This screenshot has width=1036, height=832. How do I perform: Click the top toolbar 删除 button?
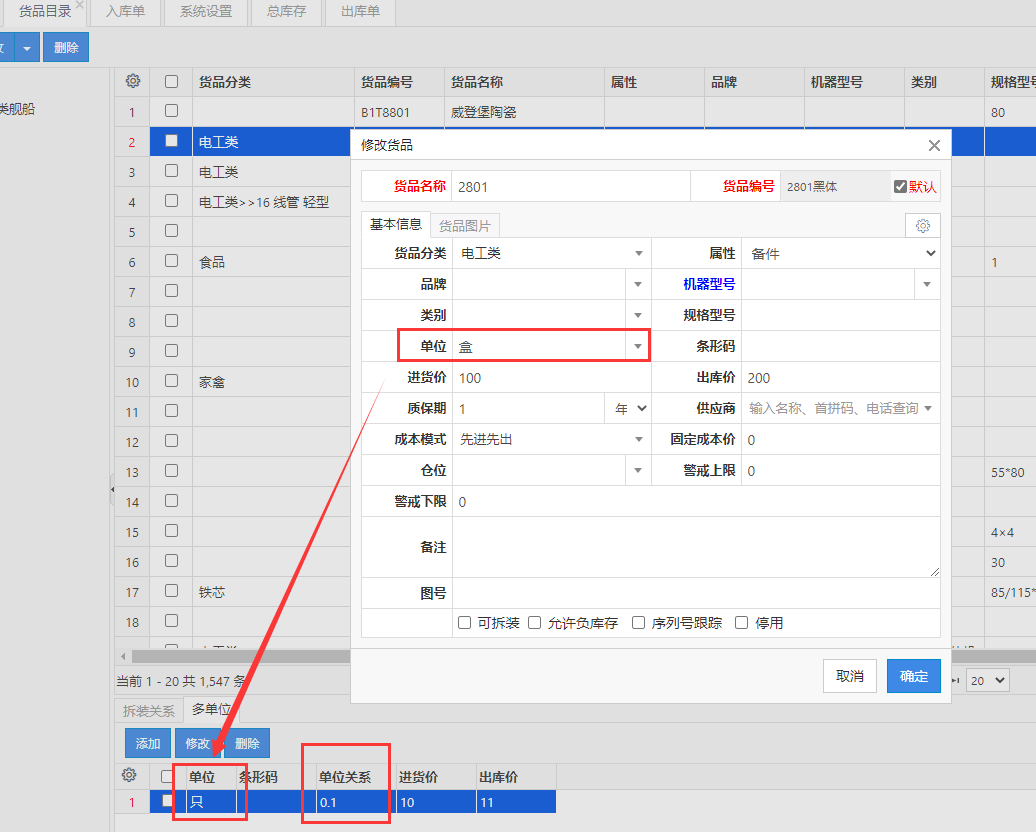tap(66, 48)
